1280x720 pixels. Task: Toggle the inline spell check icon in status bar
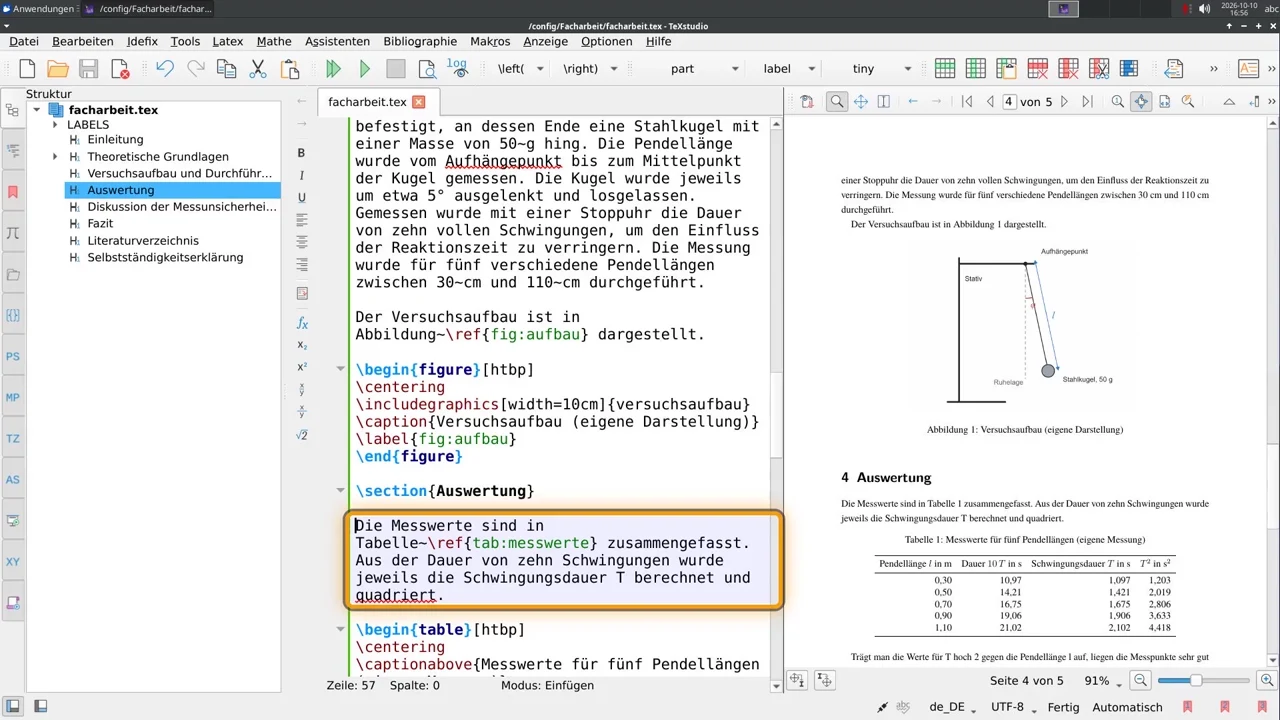(x=904, y=707)
